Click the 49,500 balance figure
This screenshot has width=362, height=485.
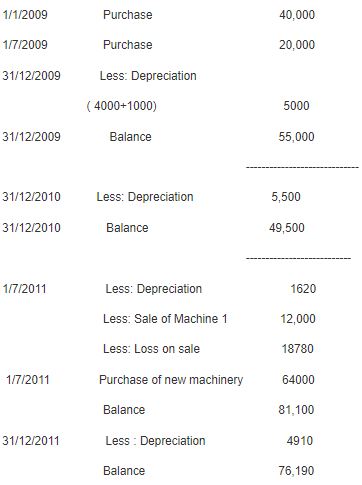287,228
